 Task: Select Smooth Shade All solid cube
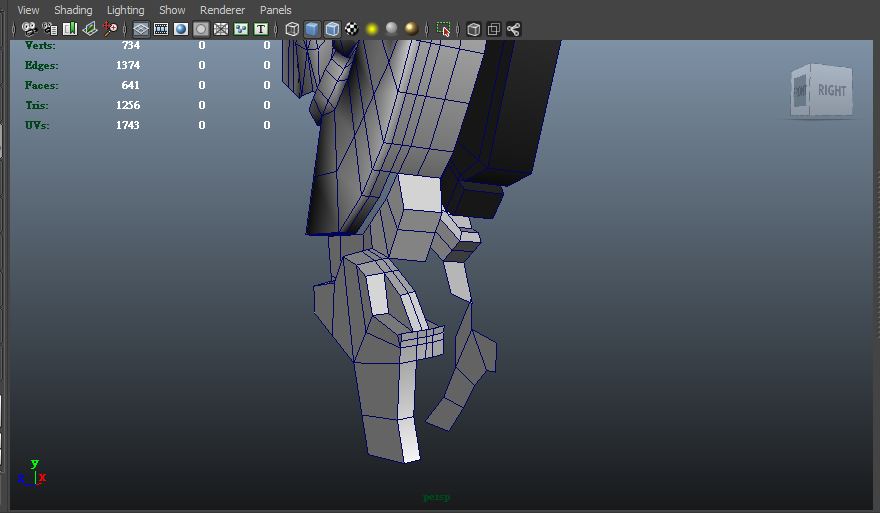(x=312, y=29)
